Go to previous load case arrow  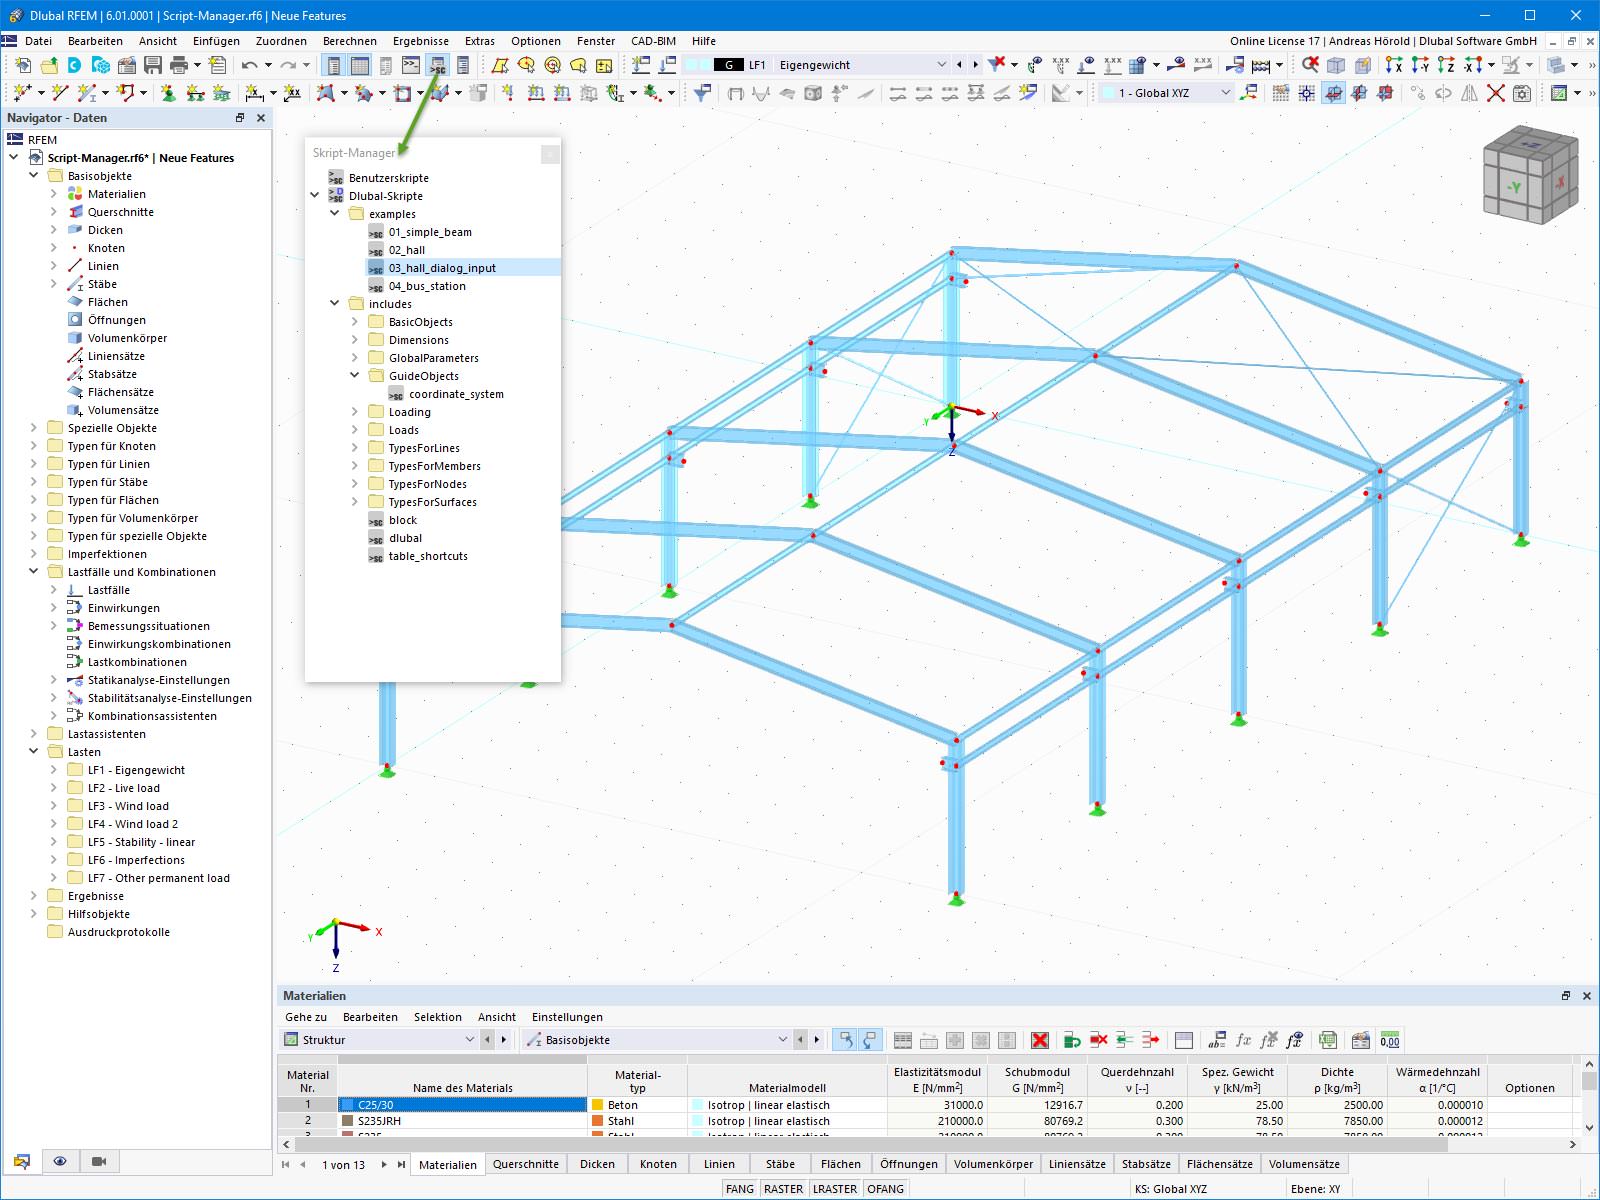tap(959, 65)
